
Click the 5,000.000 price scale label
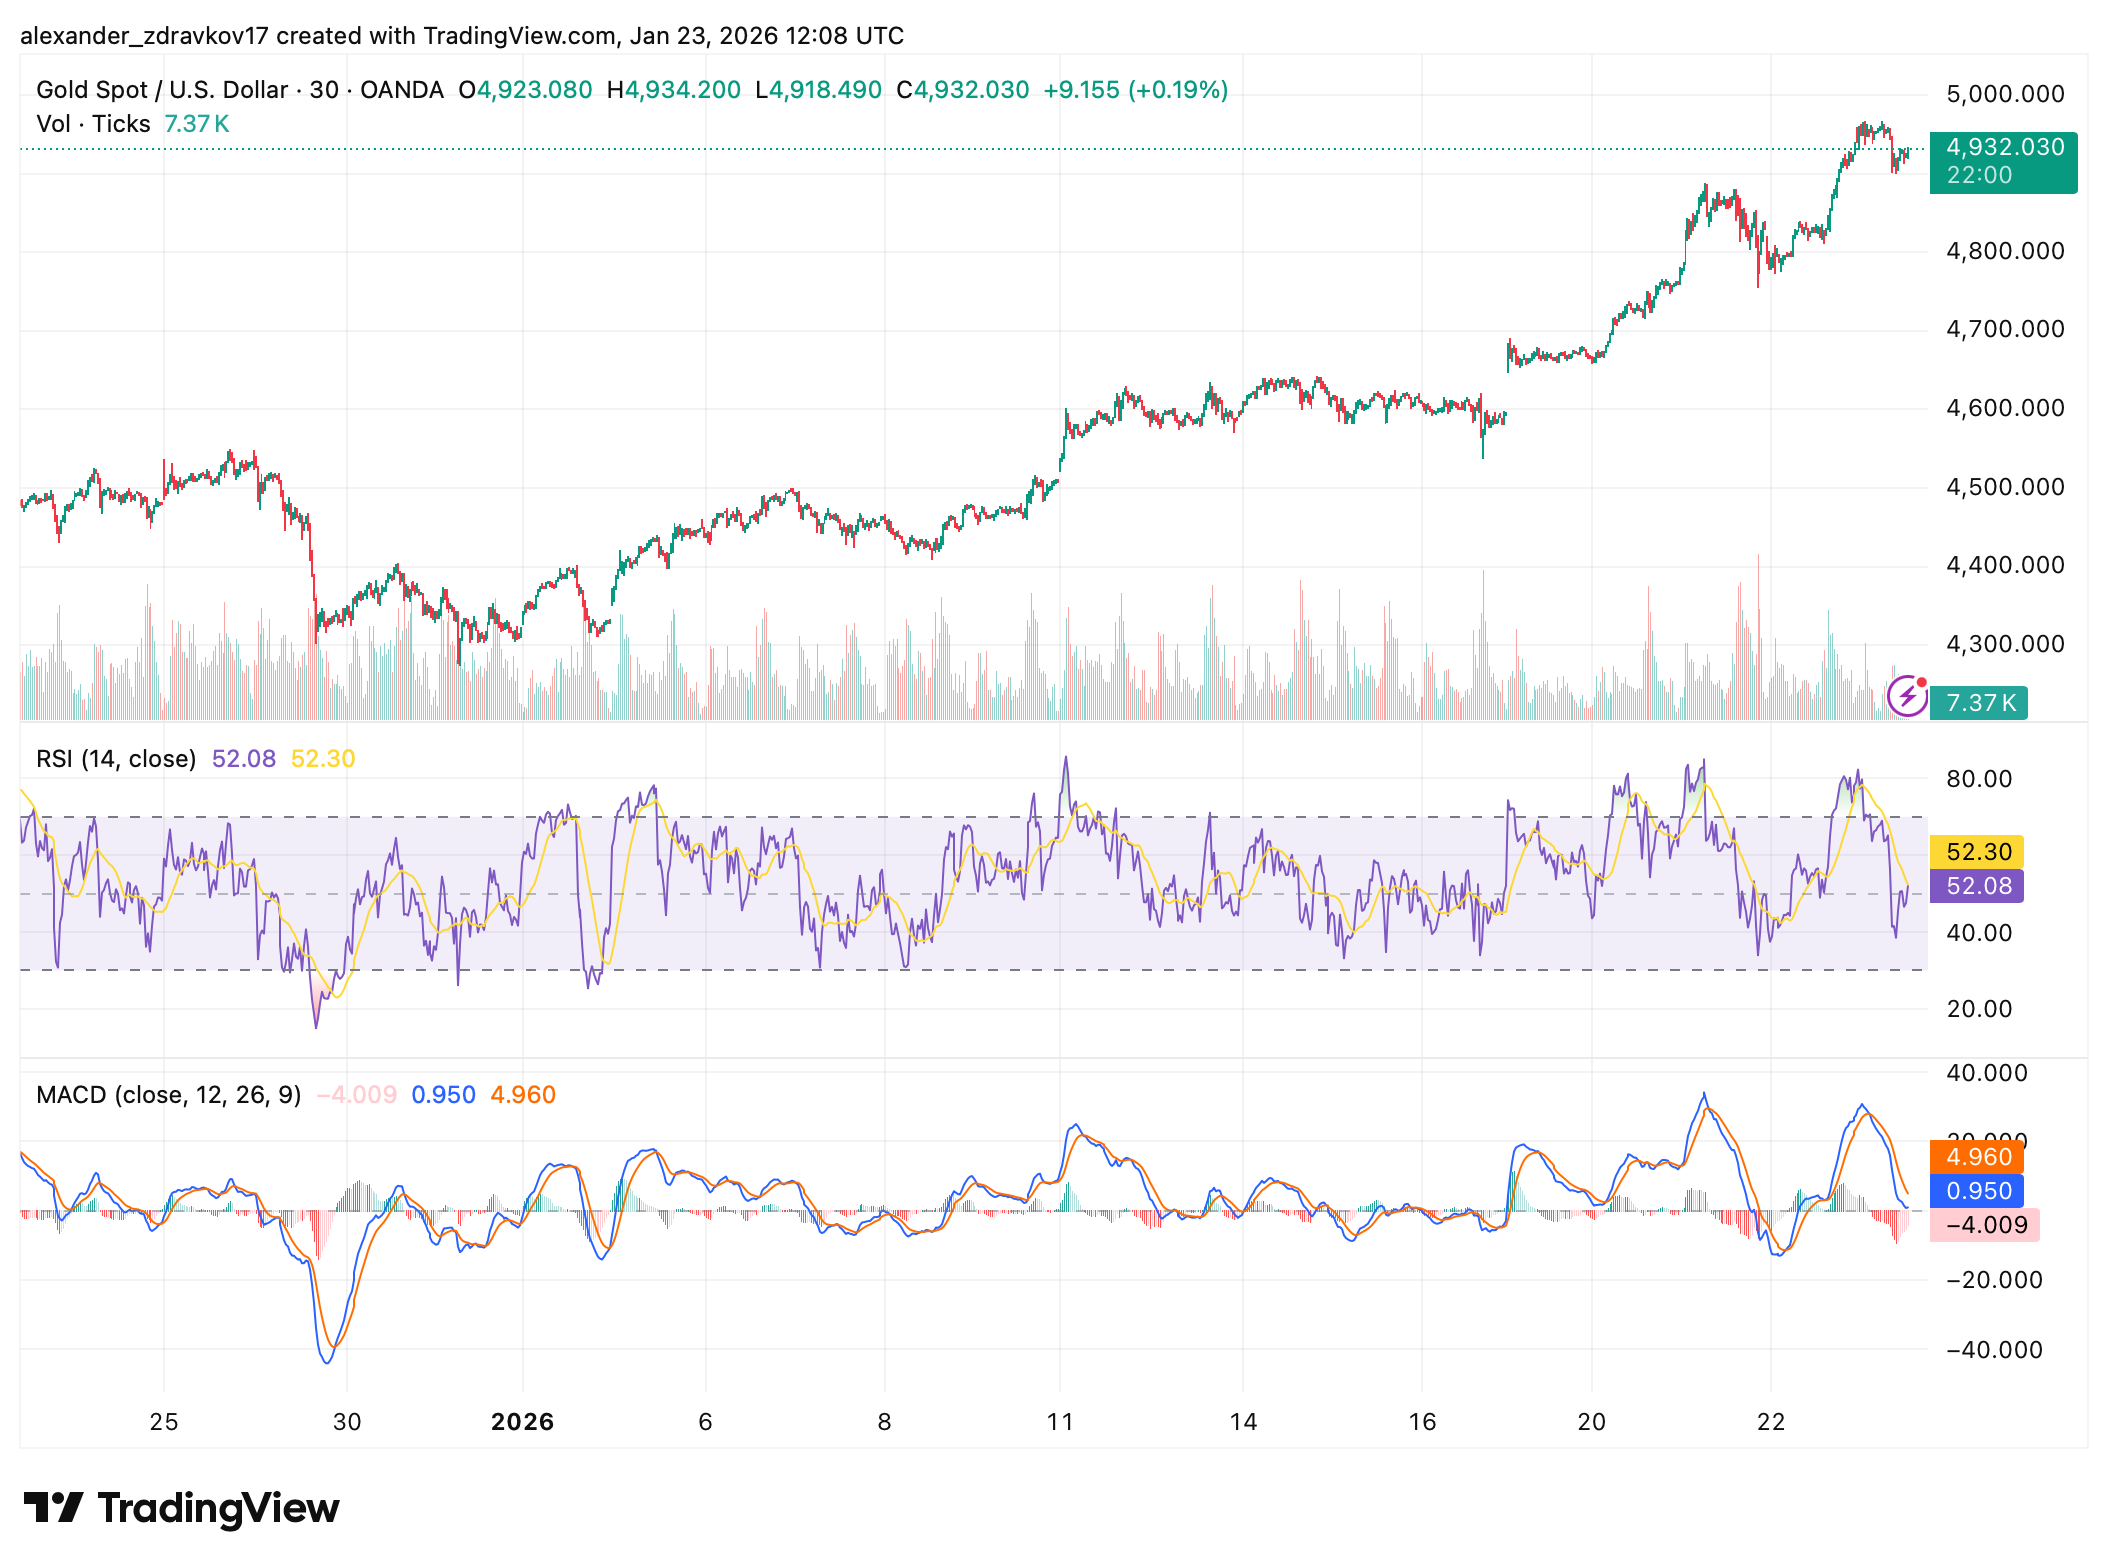[x=2004, y=94]
